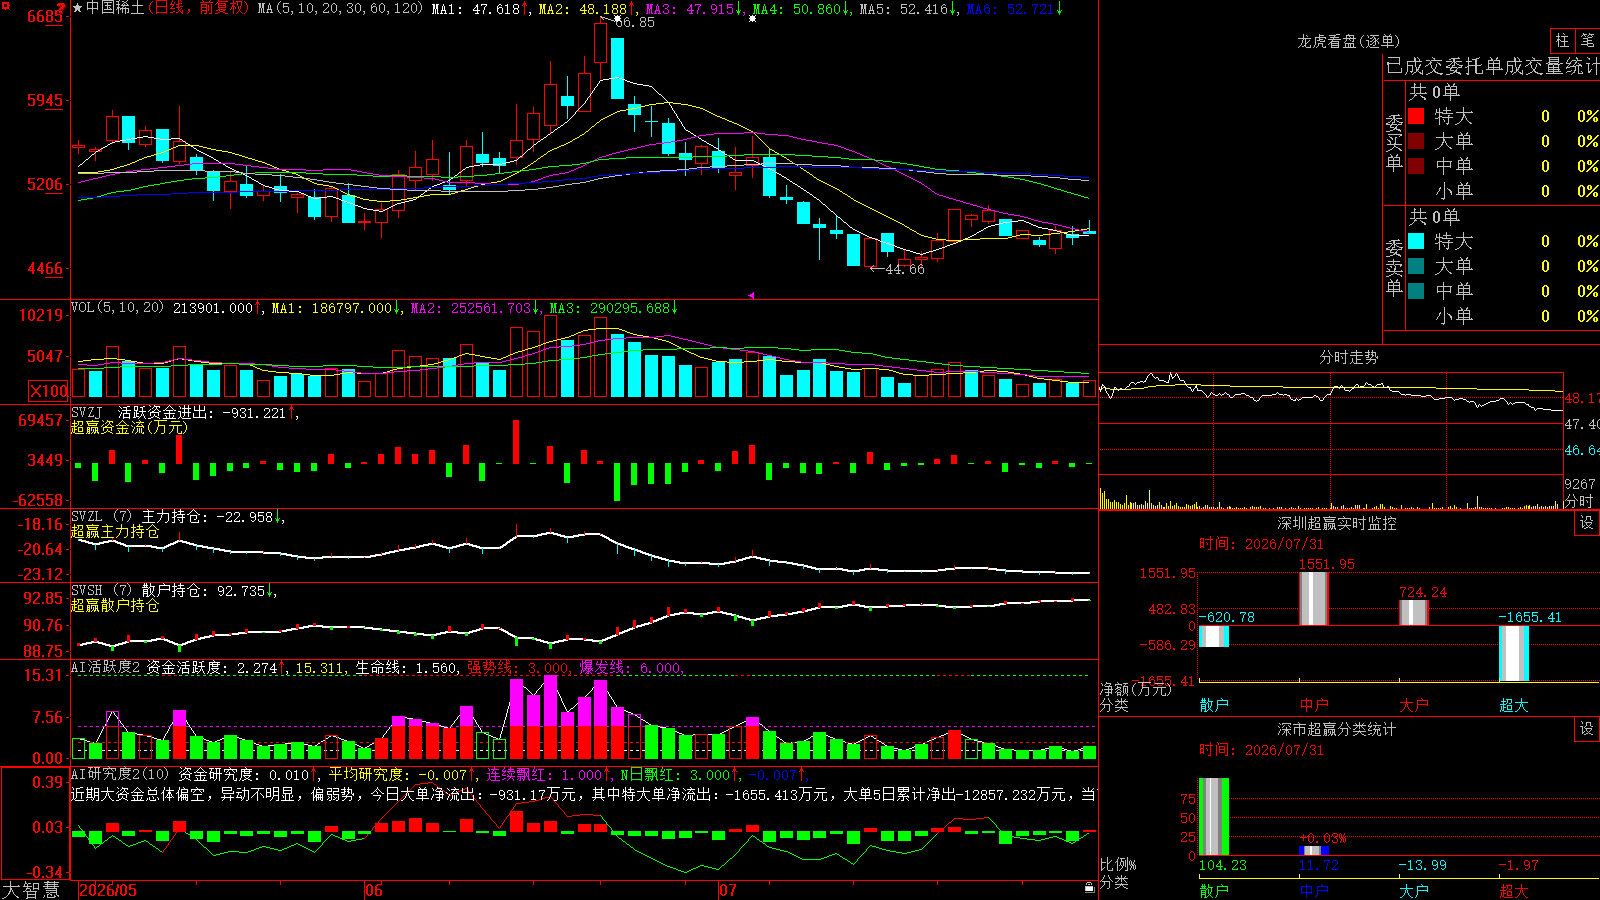
Task: Switch to the 柱 view tab
Action: [1562, 40]
